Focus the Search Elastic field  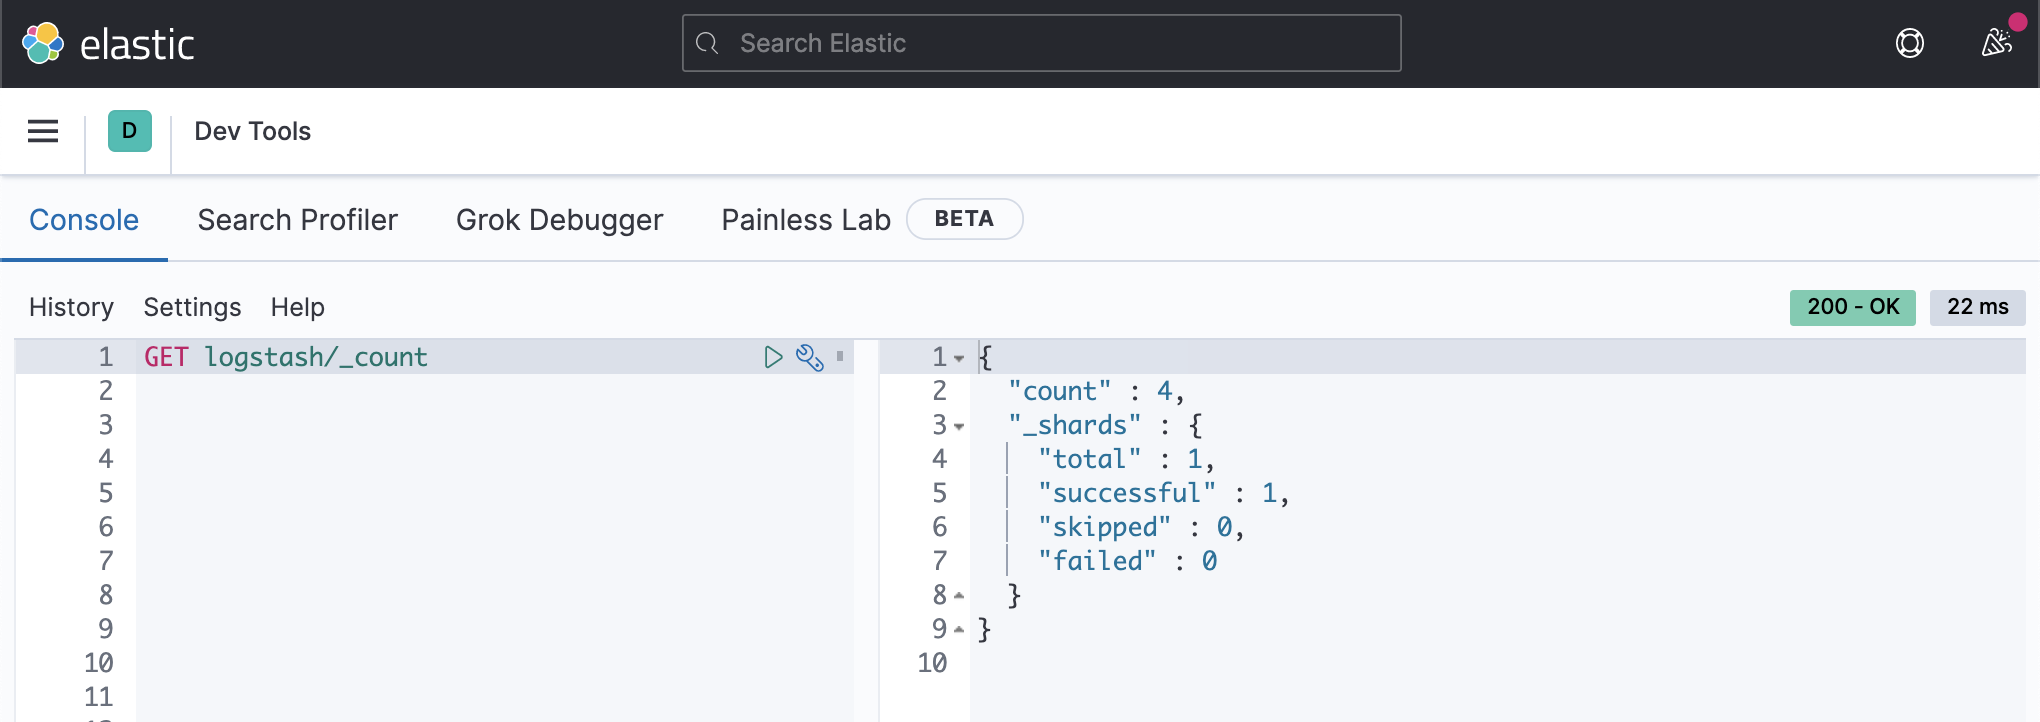tap(1041, 43)
